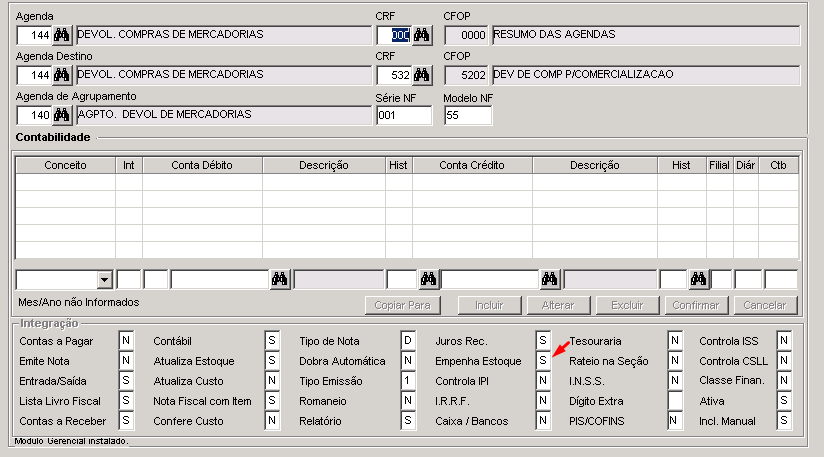Select the Contábil flag field
This screenshot has height=457, width=824.
pyautogui.click(x=272, y=340)
